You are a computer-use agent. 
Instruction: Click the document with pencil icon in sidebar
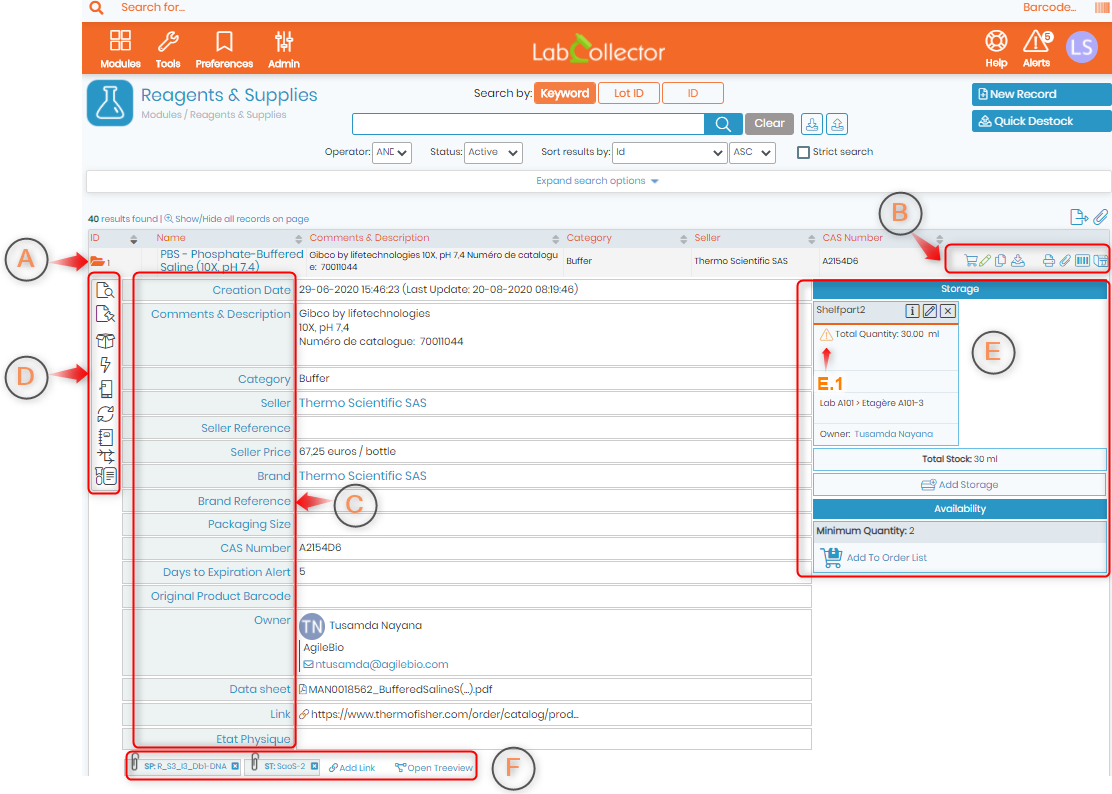[105, 314]
